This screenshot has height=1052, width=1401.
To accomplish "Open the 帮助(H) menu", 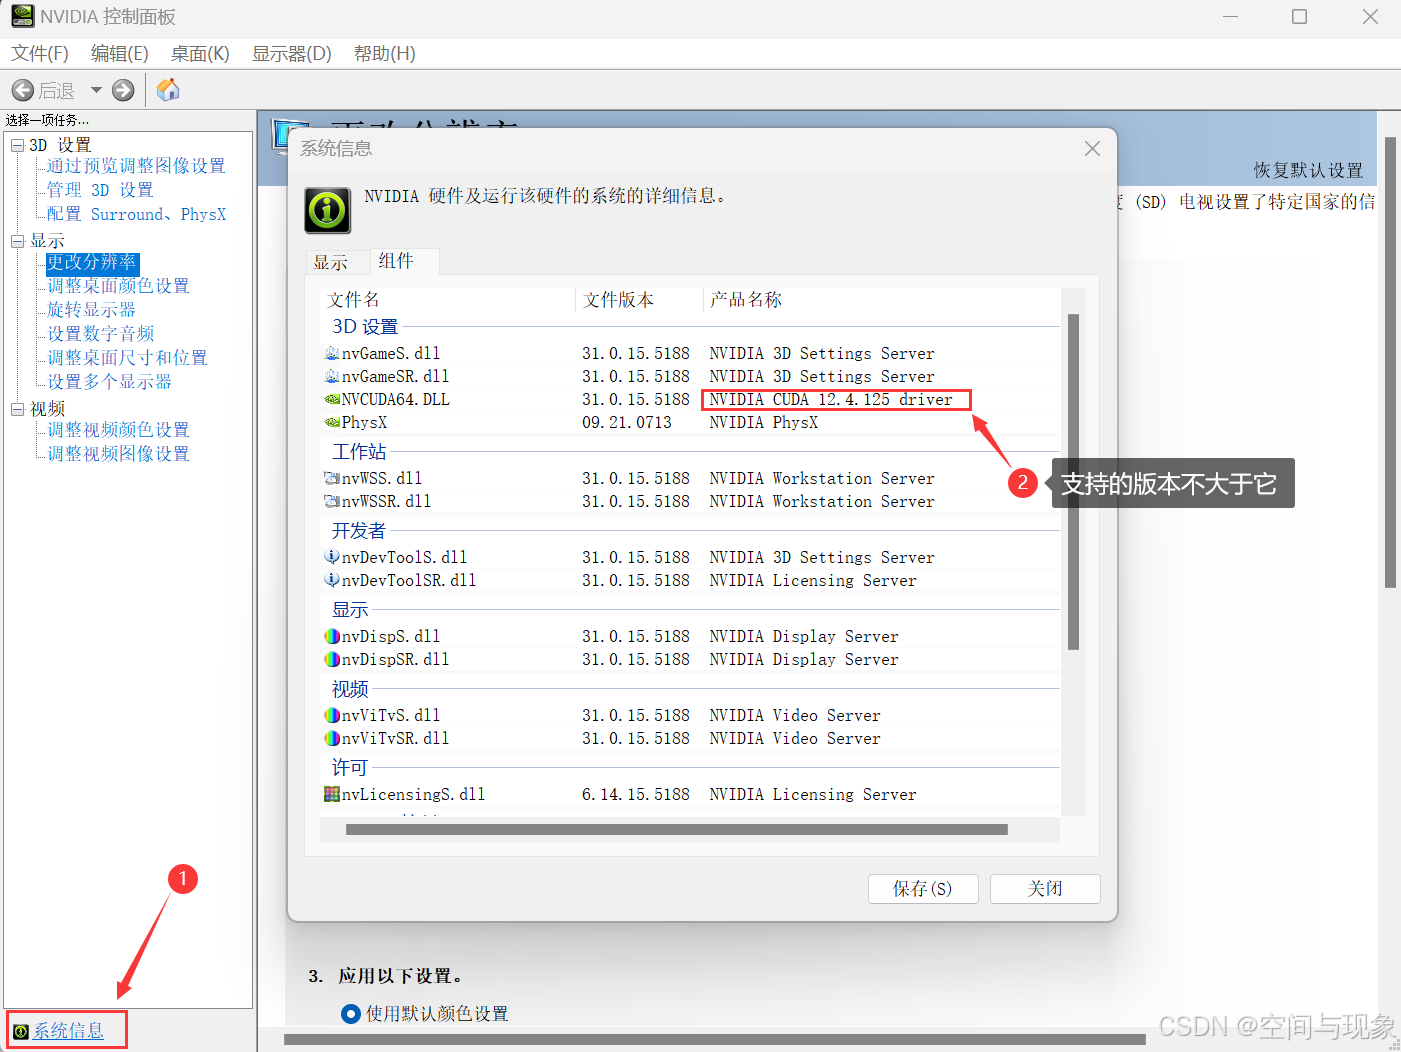I will pos(385,54).
